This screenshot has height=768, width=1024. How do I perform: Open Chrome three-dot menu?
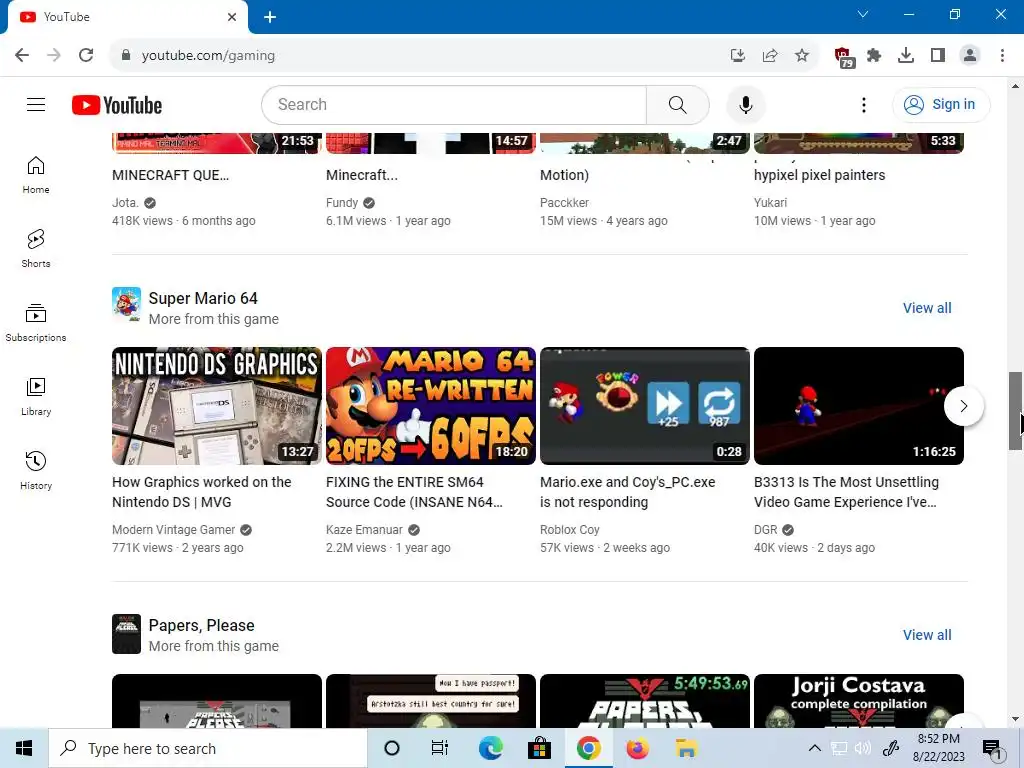tap(1002, 56)
